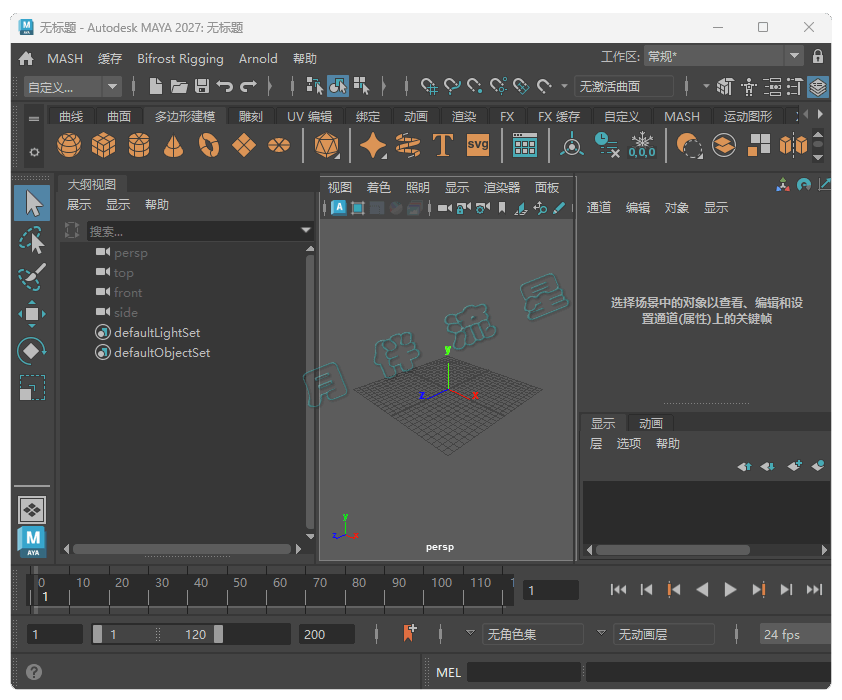Toggle the workspace lock icon
This screenshot has width=842, height=700.
point(818,57)
